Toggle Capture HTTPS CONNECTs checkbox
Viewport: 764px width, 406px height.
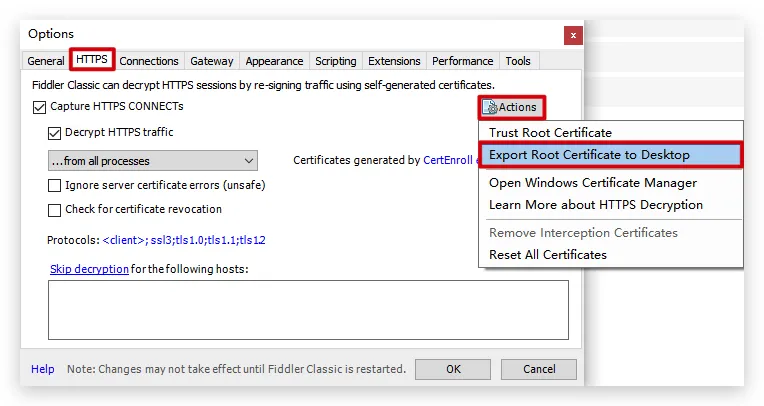coord(39,107)
